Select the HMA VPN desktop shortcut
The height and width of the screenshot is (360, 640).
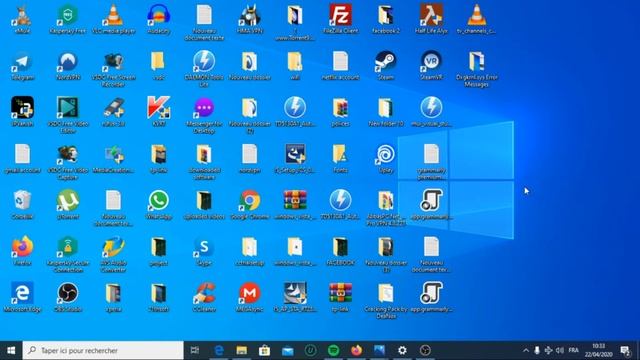pos(250,18)
